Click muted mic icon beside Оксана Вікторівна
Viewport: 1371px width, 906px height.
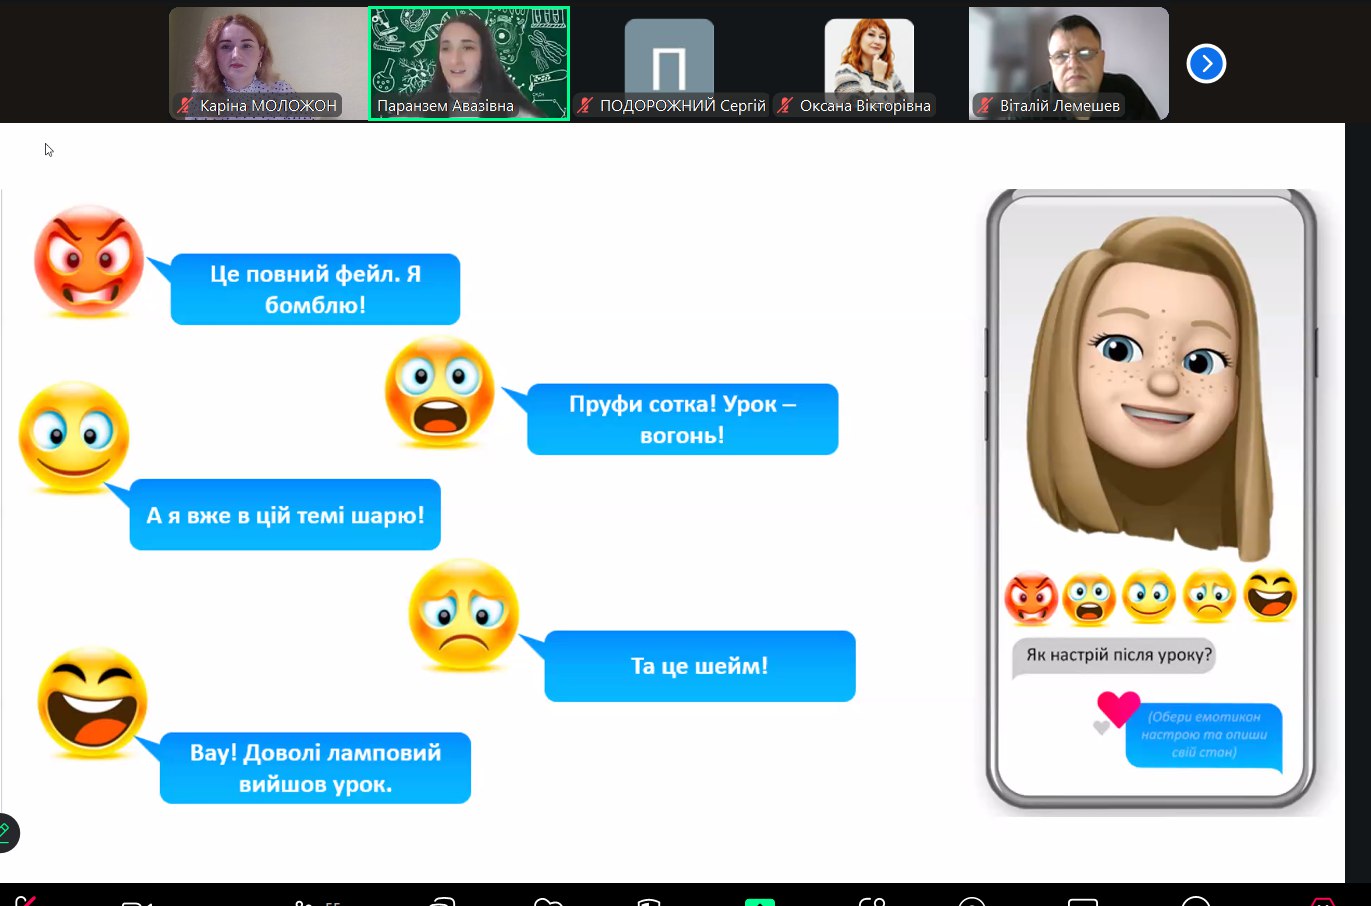coord(785,105)
